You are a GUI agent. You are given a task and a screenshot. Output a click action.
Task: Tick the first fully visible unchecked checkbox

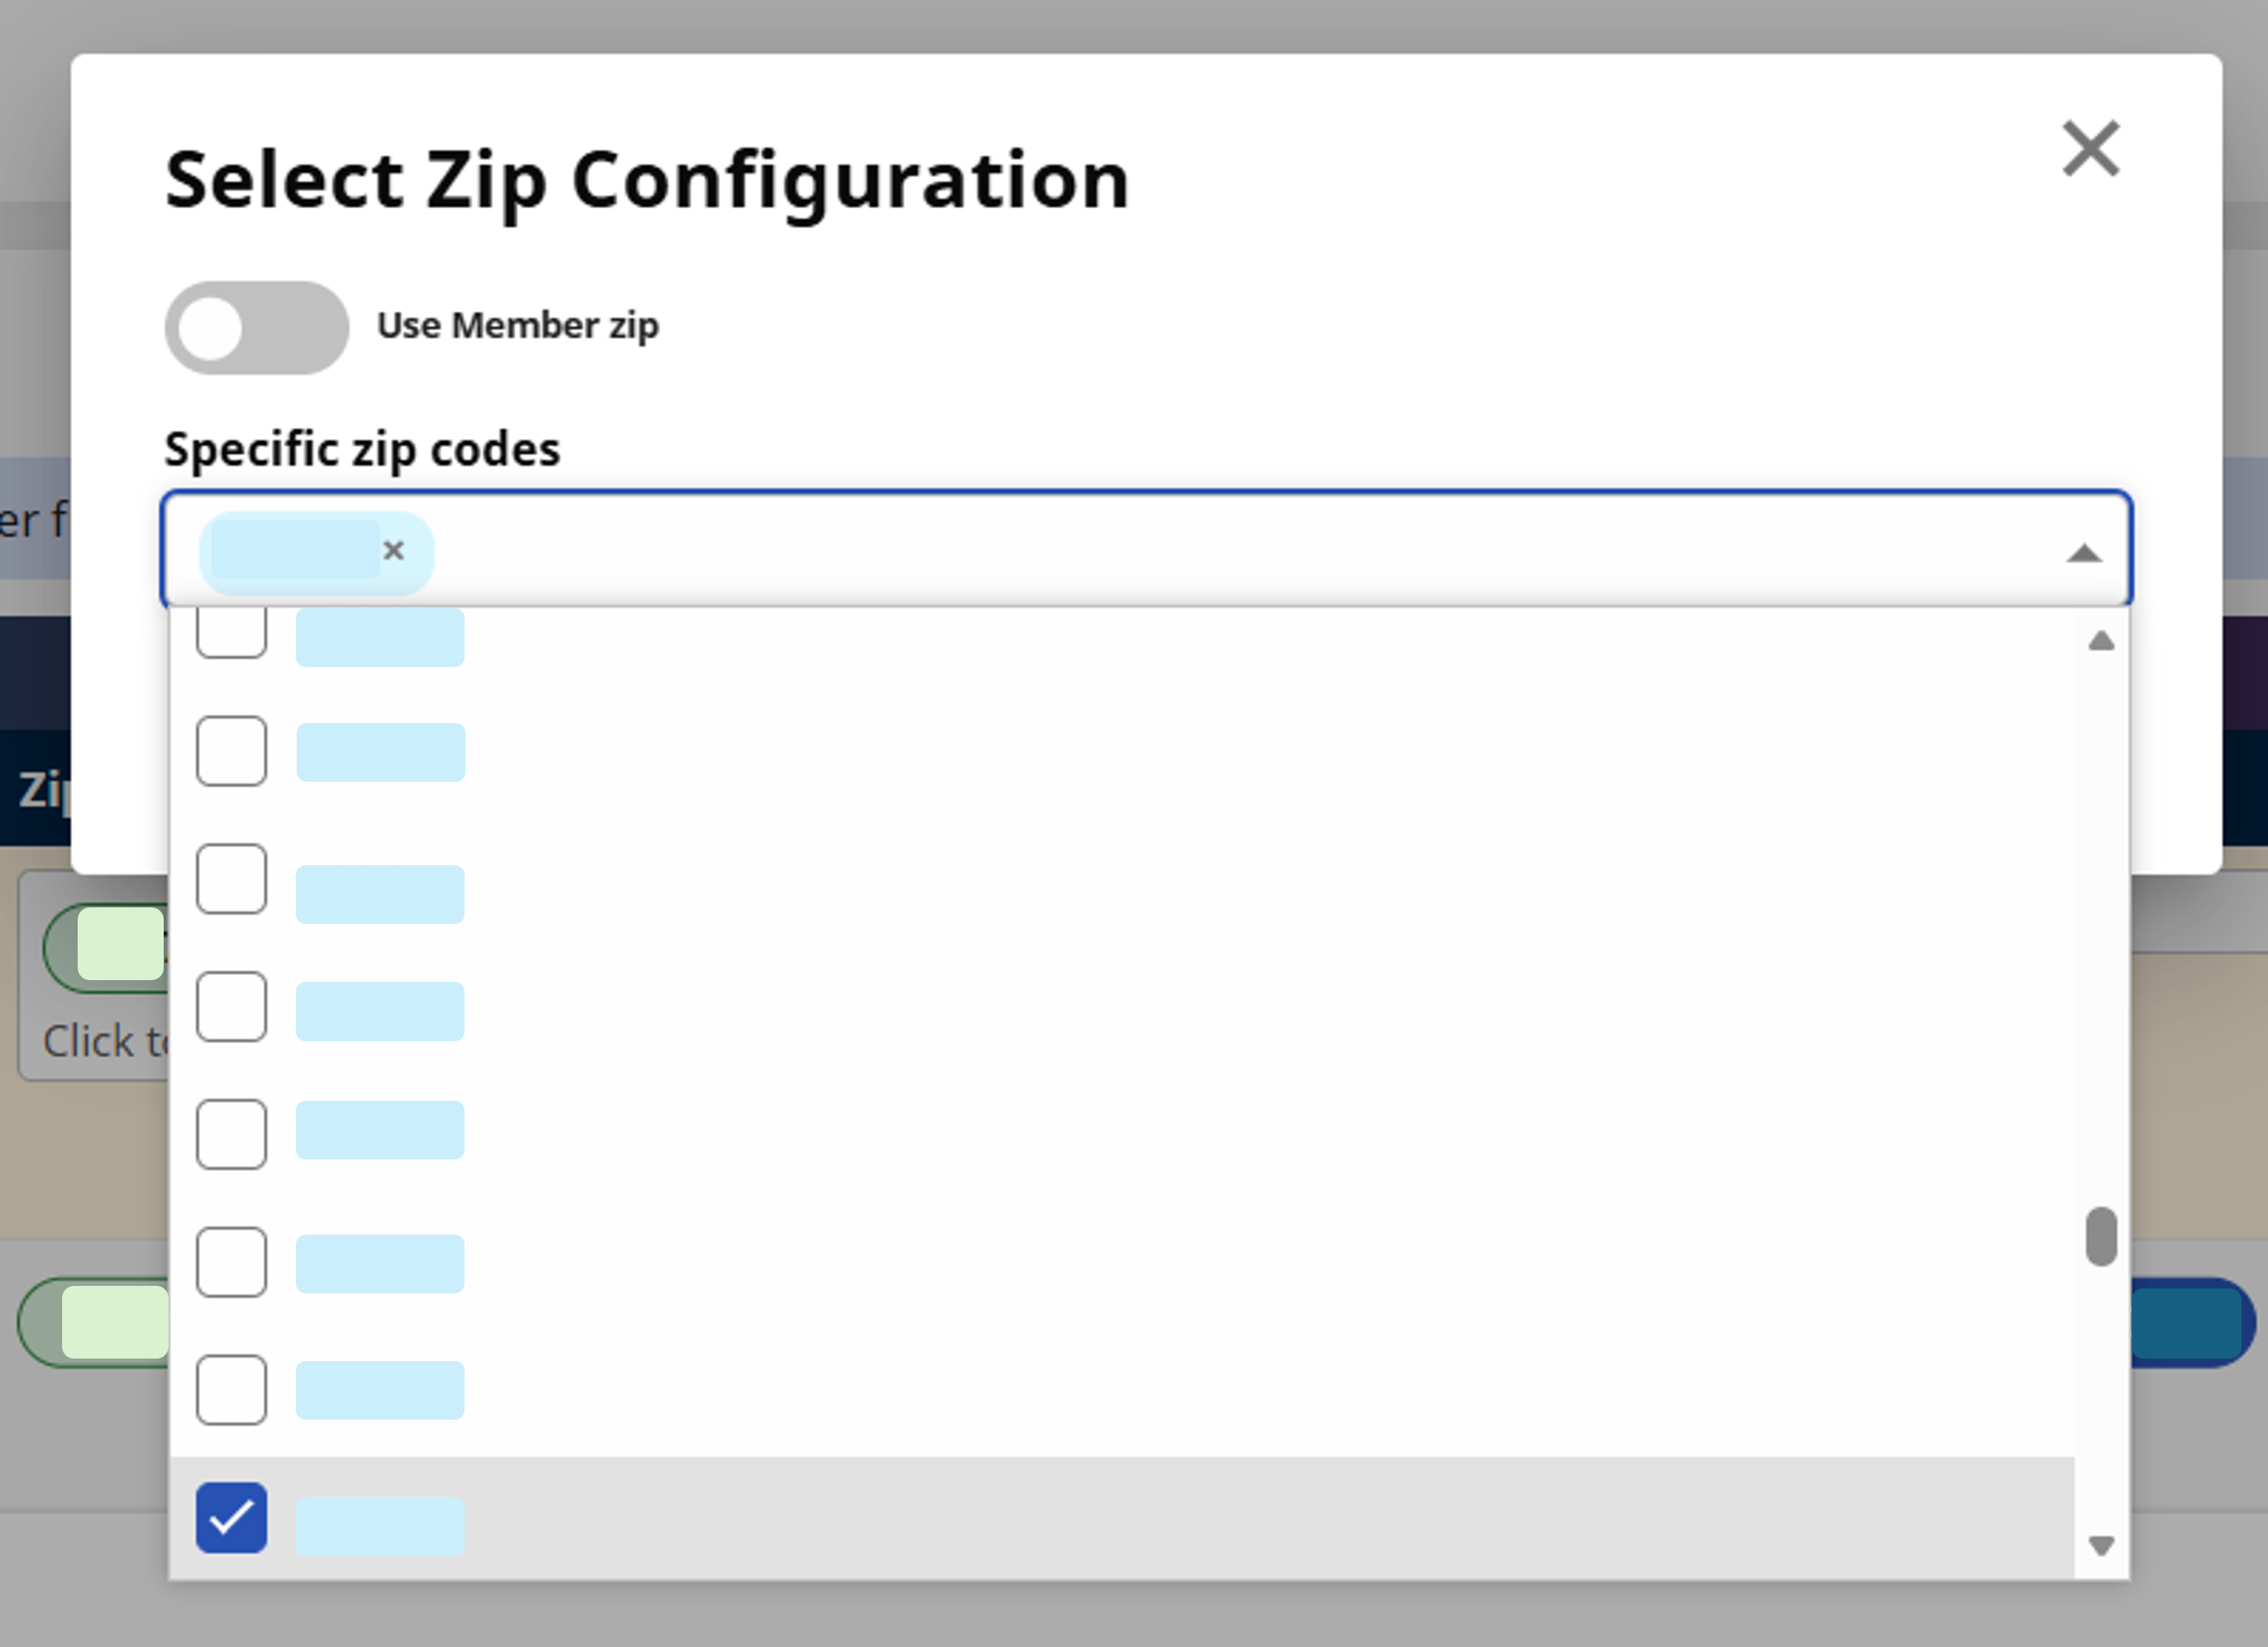click(231, 751)
